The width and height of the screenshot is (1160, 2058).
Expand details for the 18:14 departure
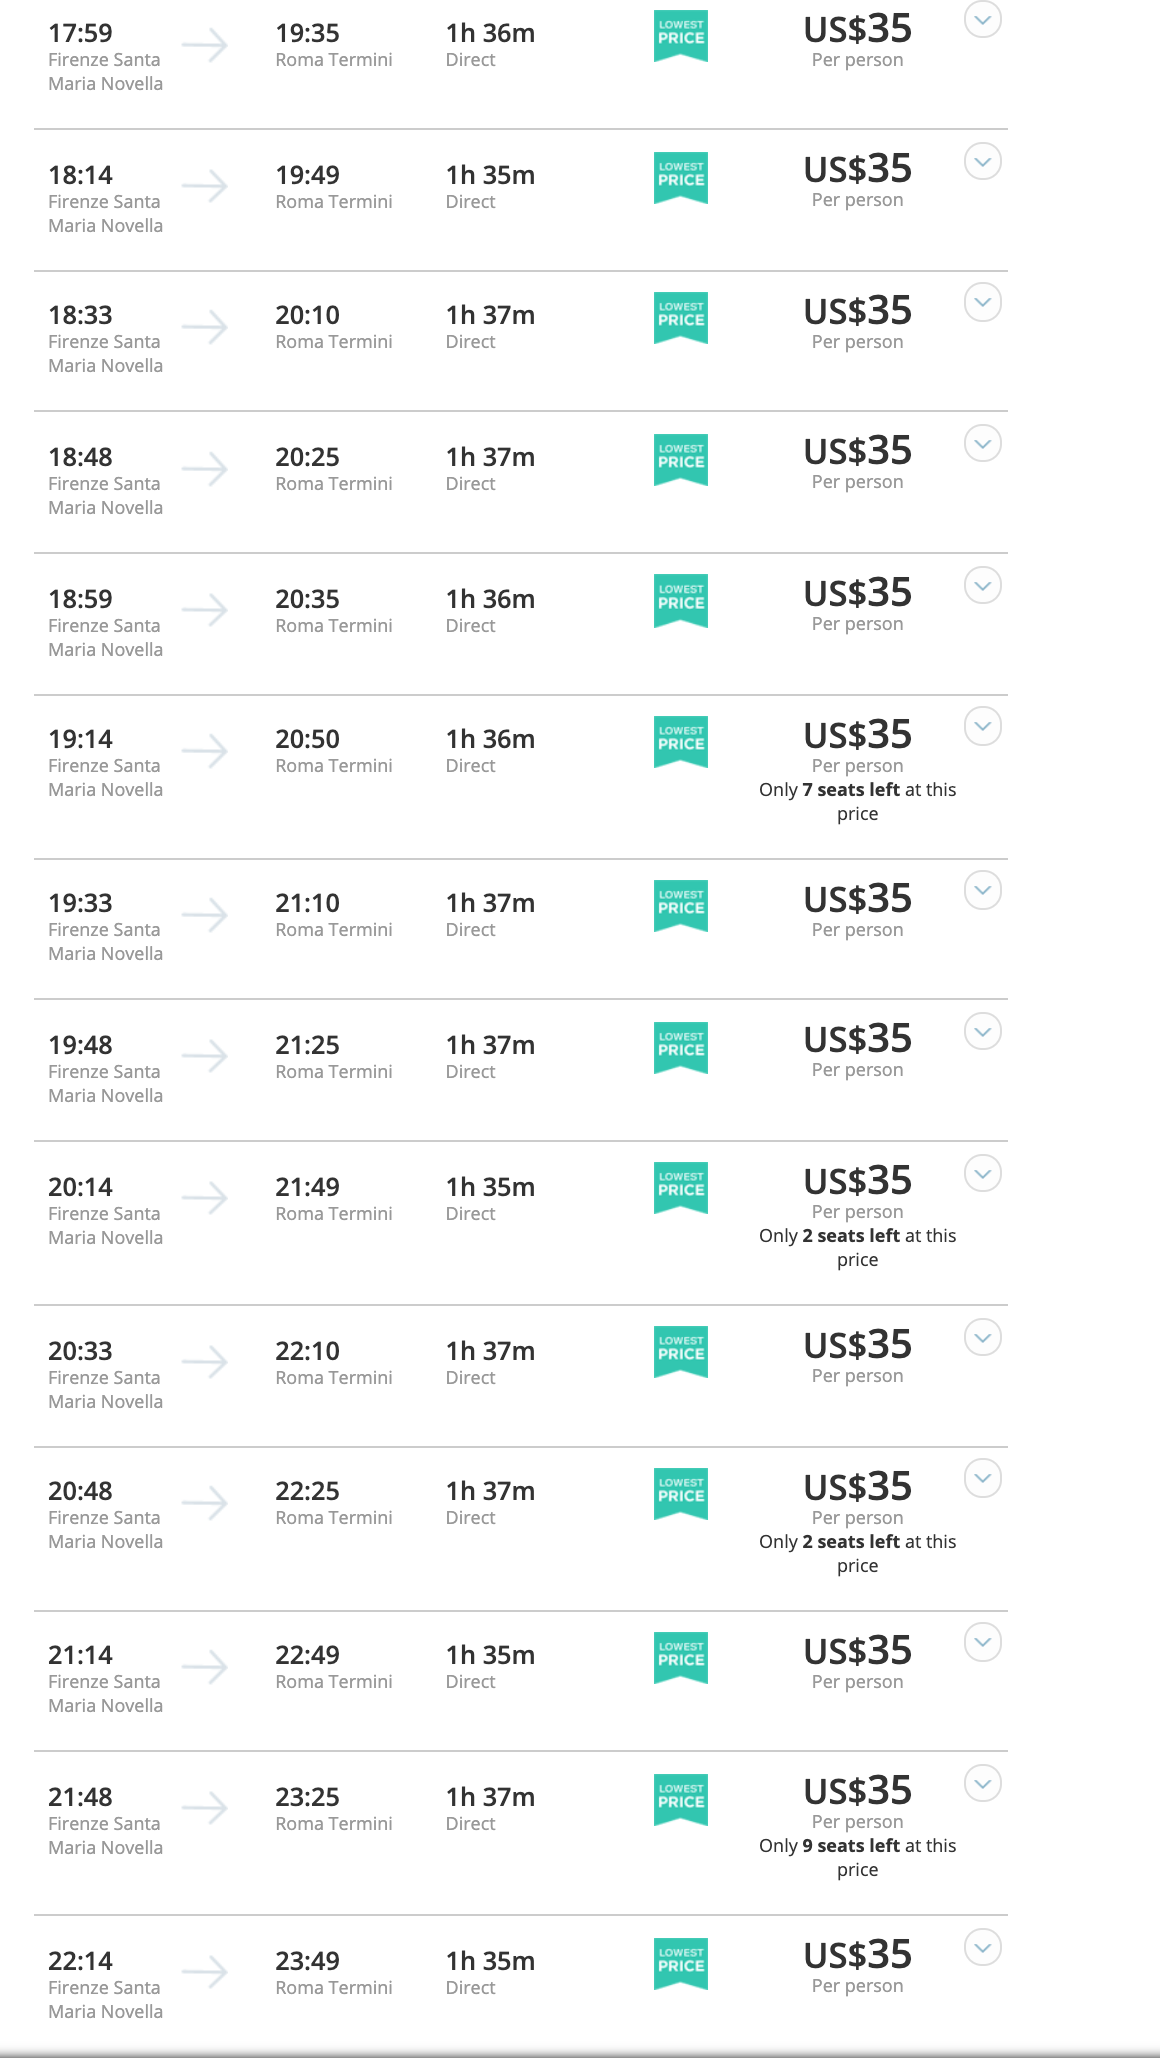point(983,161)
